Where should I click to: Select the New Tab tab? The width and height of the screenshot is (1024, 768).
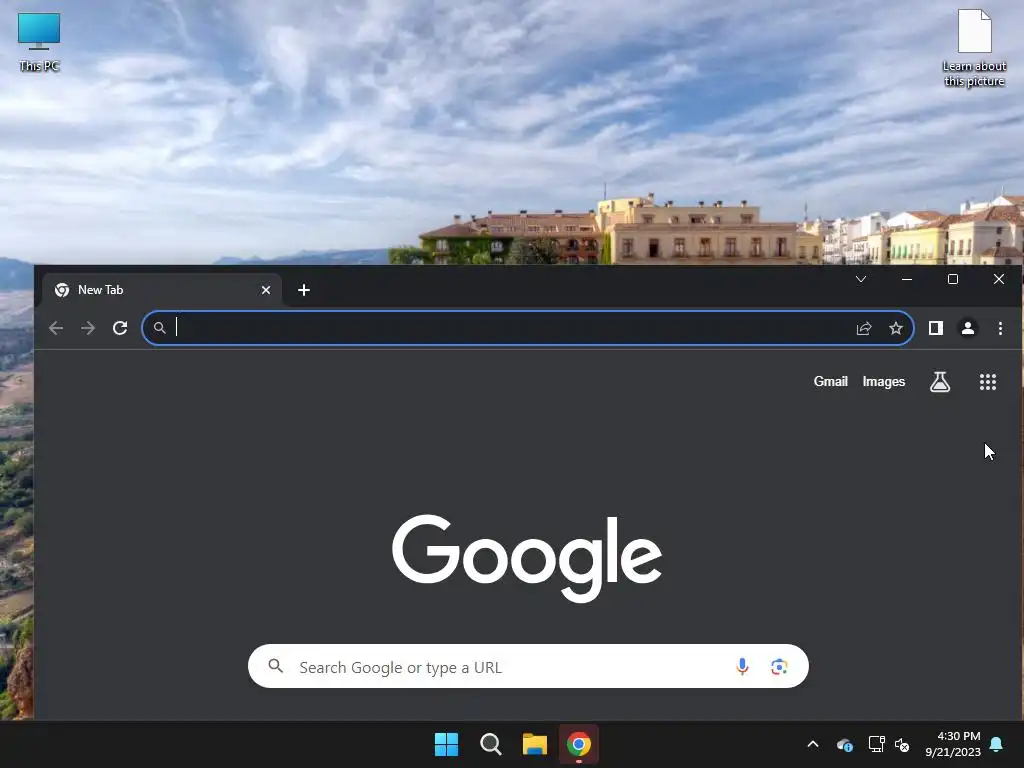tap(161, 290)
